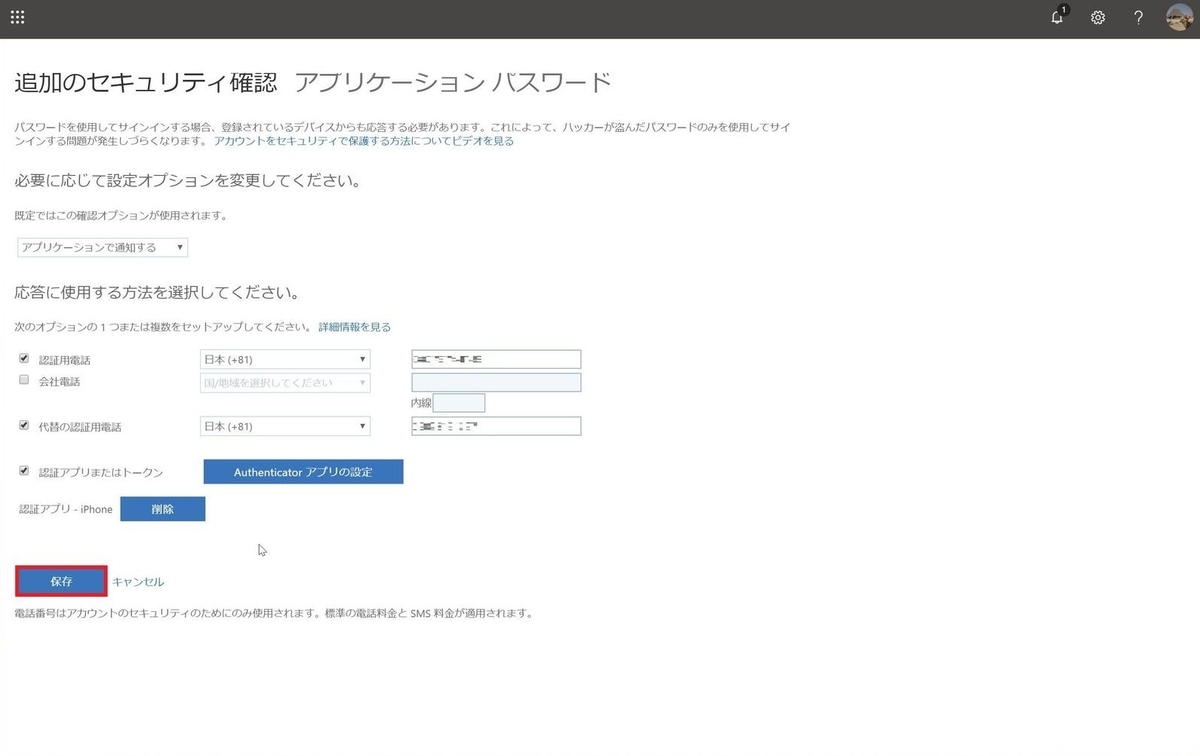This screenshot has height=756, width=1200.
Task: Click the Authenticator アプリの設定 button
Action: (x=303, y=471)
